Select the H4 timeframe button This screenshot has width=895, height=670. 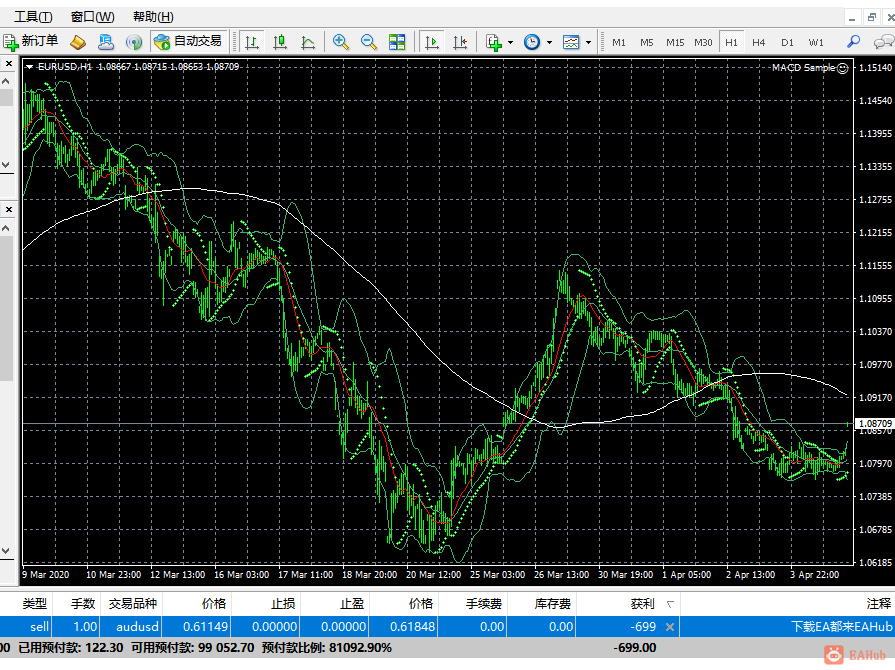coord(759,42)
